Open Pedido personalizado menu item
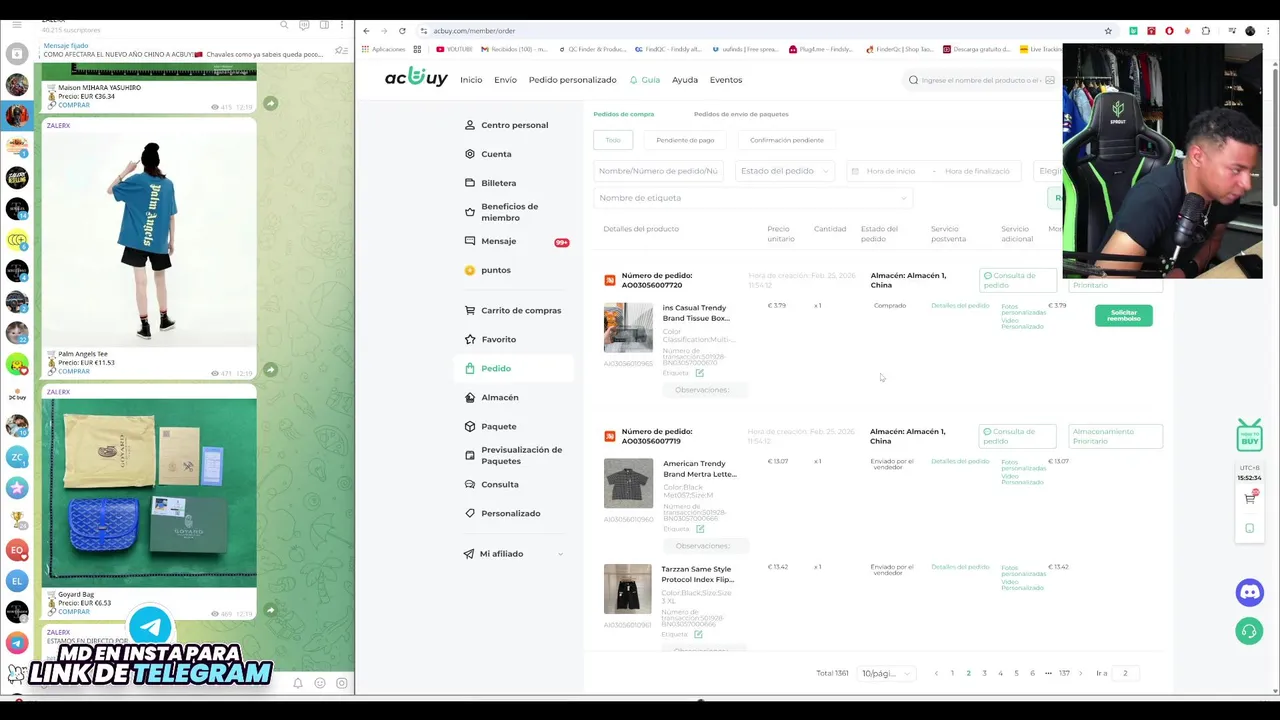1280x720 pixels. (x=572, y=80)
